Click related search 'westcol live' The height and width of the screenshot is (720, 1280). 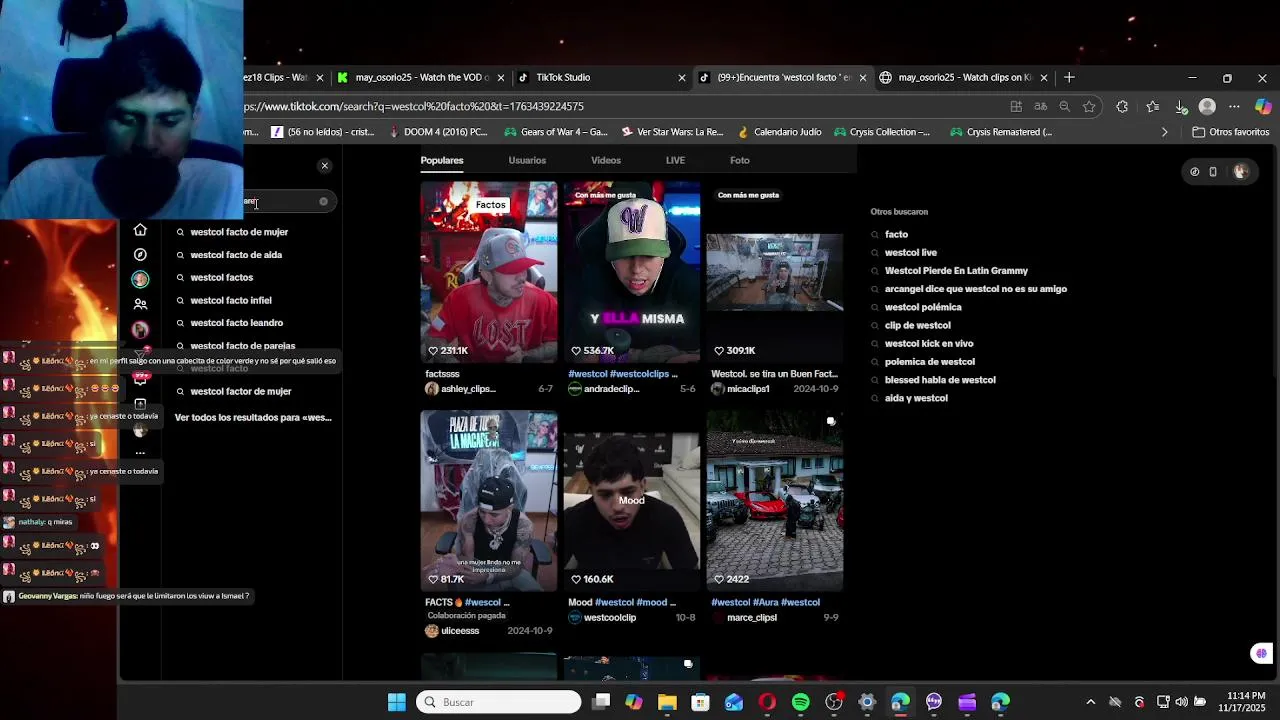[911, 253]
